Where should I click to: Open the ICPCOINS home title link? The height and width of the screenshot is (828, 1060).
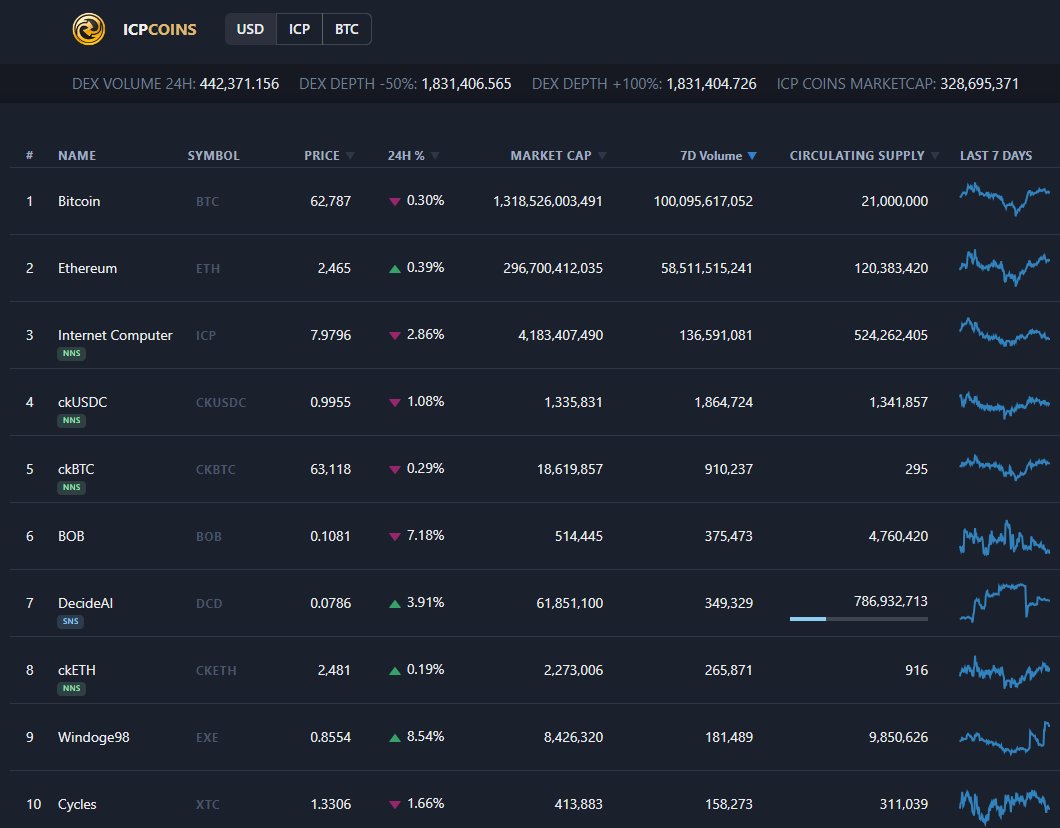coord(160,29)
